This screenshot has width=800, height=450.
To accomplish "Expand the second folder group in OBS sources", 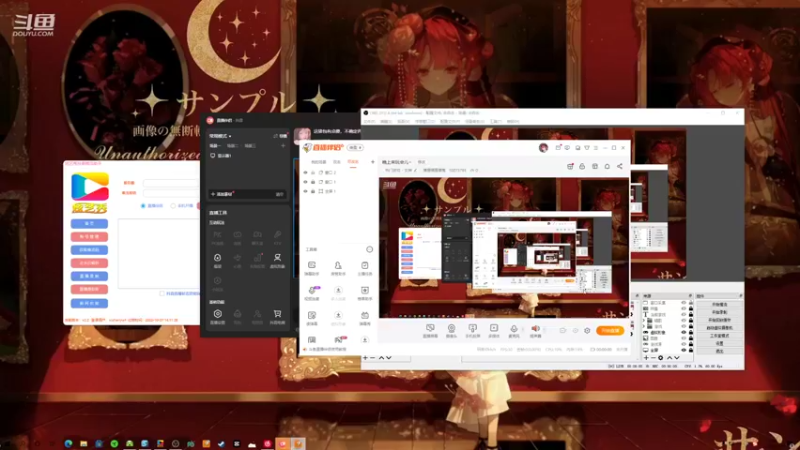I will (644, 327).
